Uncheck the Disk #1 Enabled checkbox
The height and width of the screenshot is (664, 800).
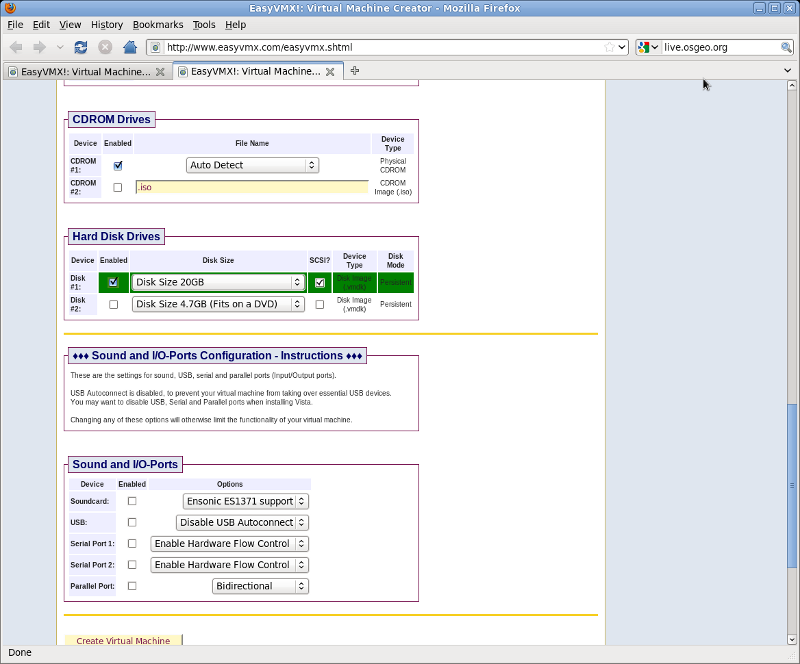click(x=113, y=282)
